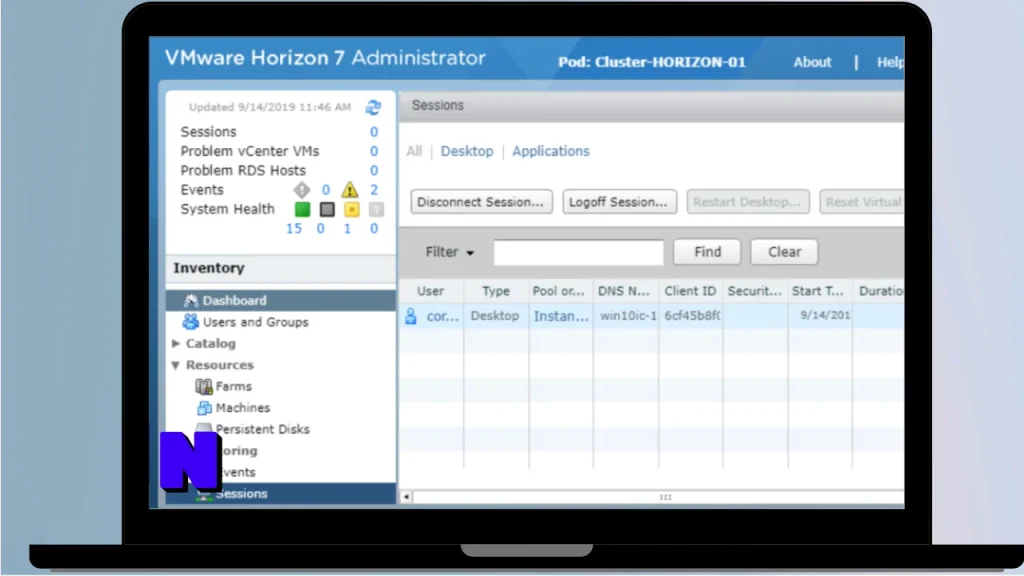Click the '6cf45b8f' client ID cell
Viewport: 1024px width, 576px height.
[x=692, y=316]
